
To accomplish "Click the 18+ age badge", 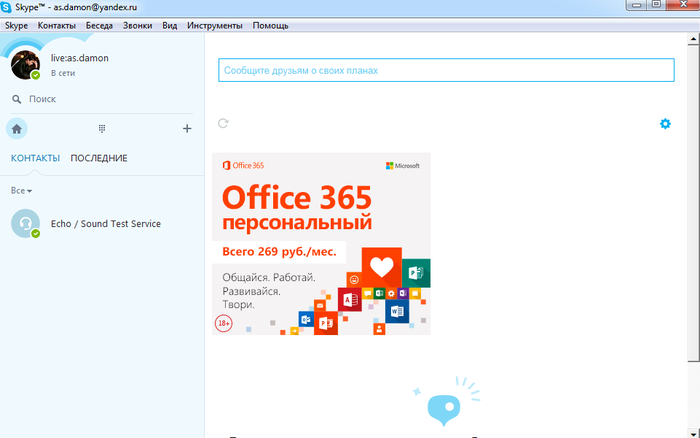I will [224, 323].
